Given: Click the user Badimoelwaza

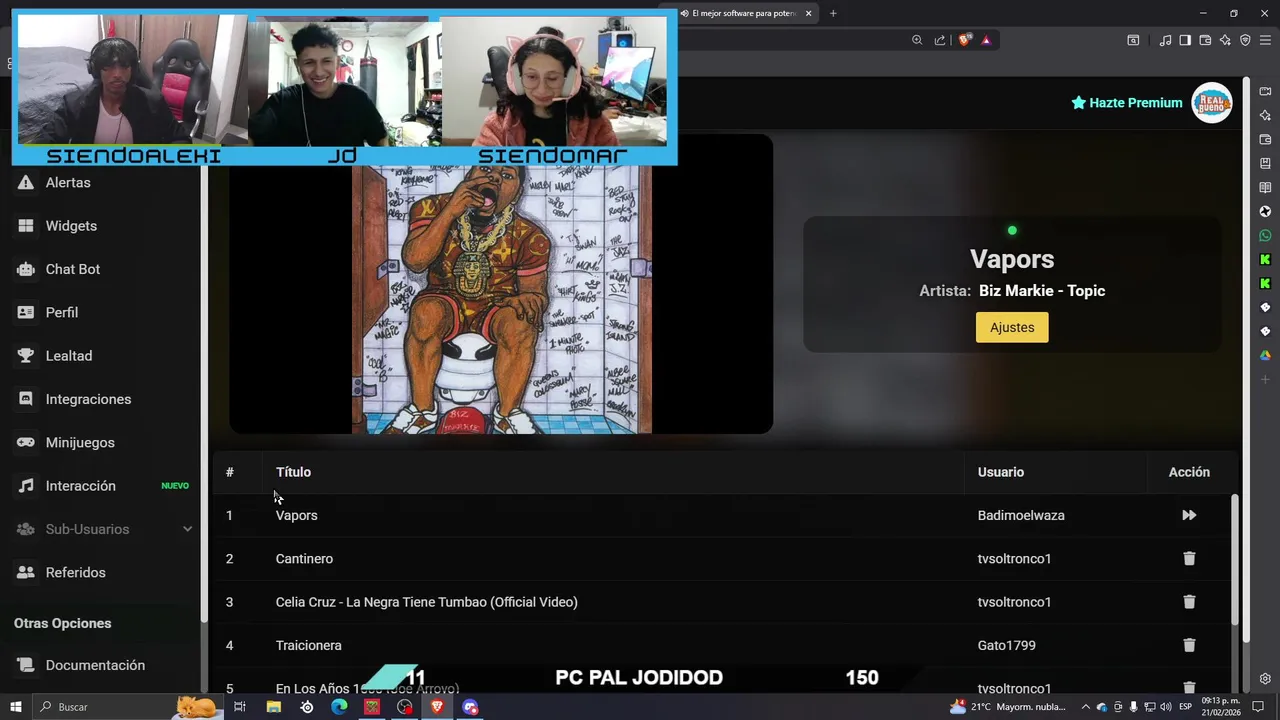Looking at the screenshot, I should tap(1021, 515).
